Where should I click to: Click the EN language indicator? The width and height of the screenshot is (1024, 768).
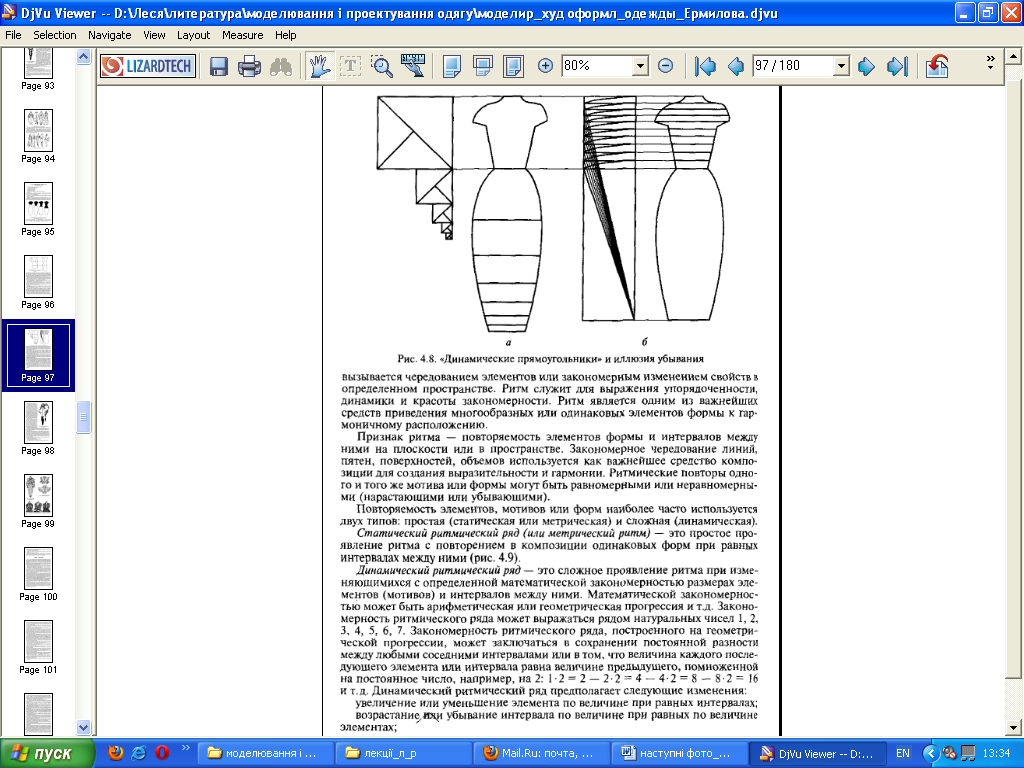903,754
